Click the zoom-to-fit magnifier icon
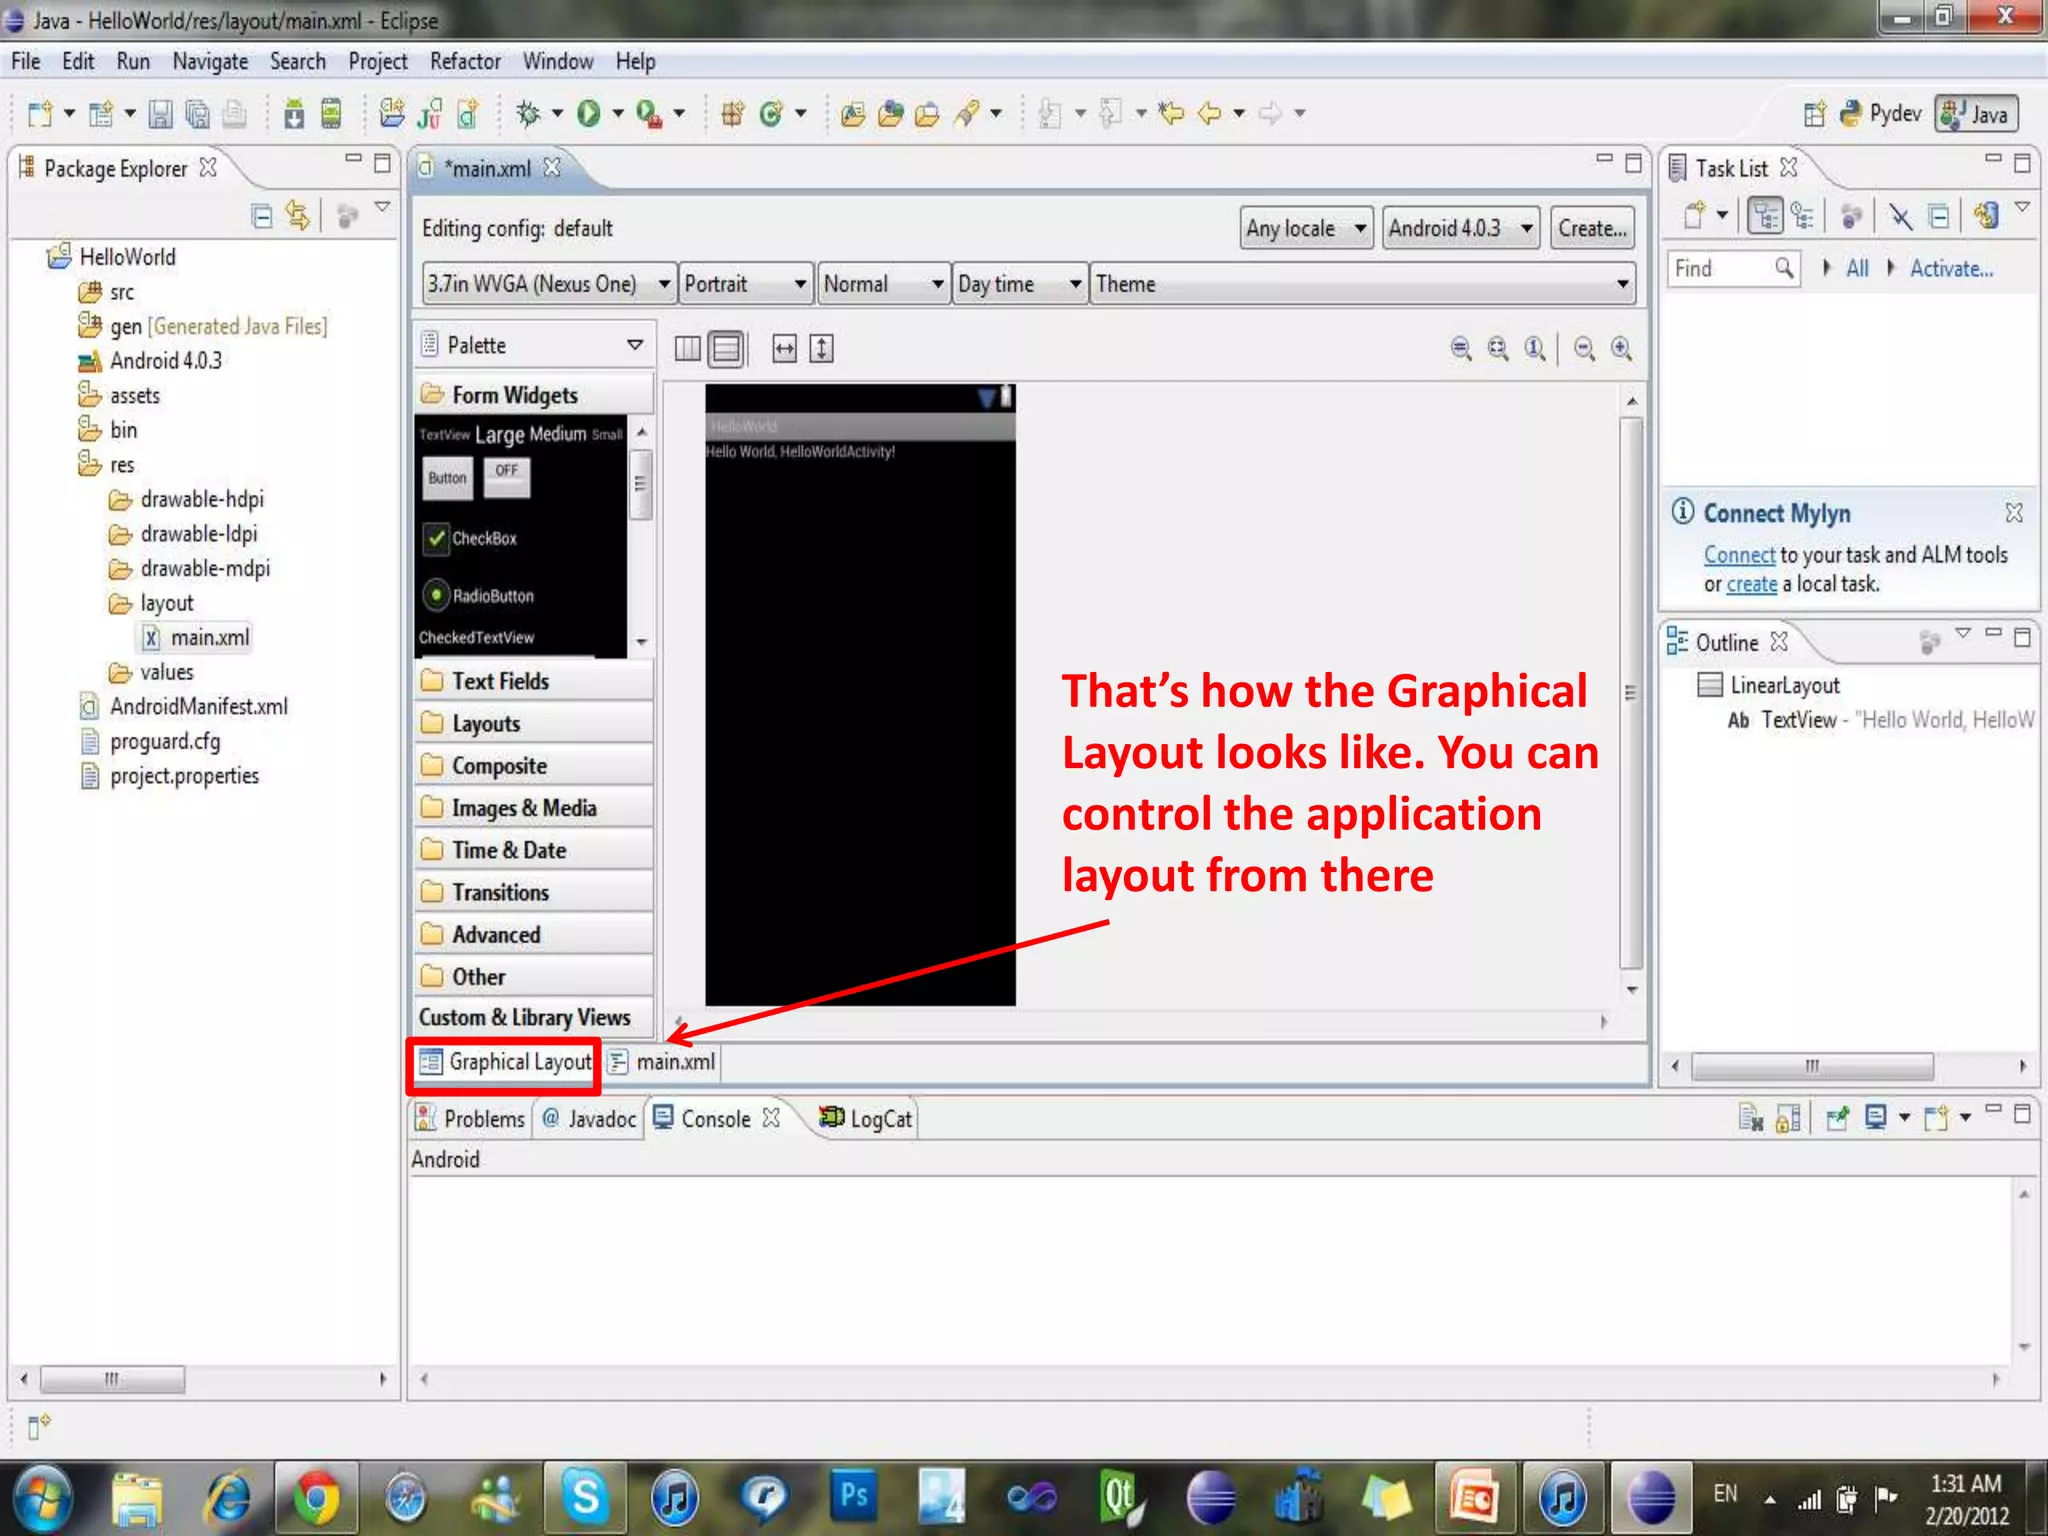 click(x=1498, y=348)
